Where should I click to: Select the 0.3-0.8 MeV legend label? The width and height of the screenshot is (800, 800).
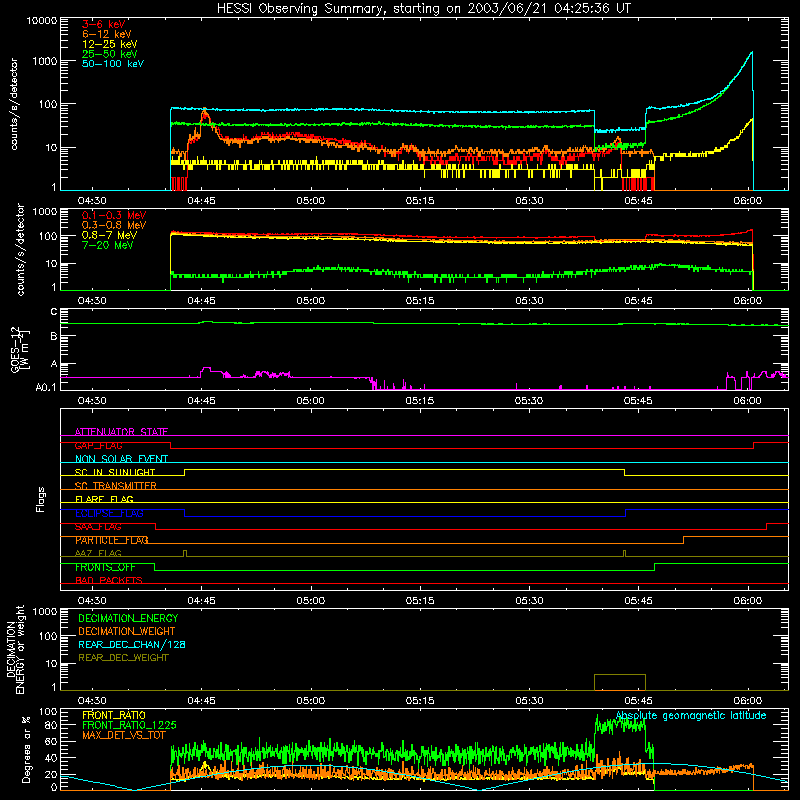[114, 225]
